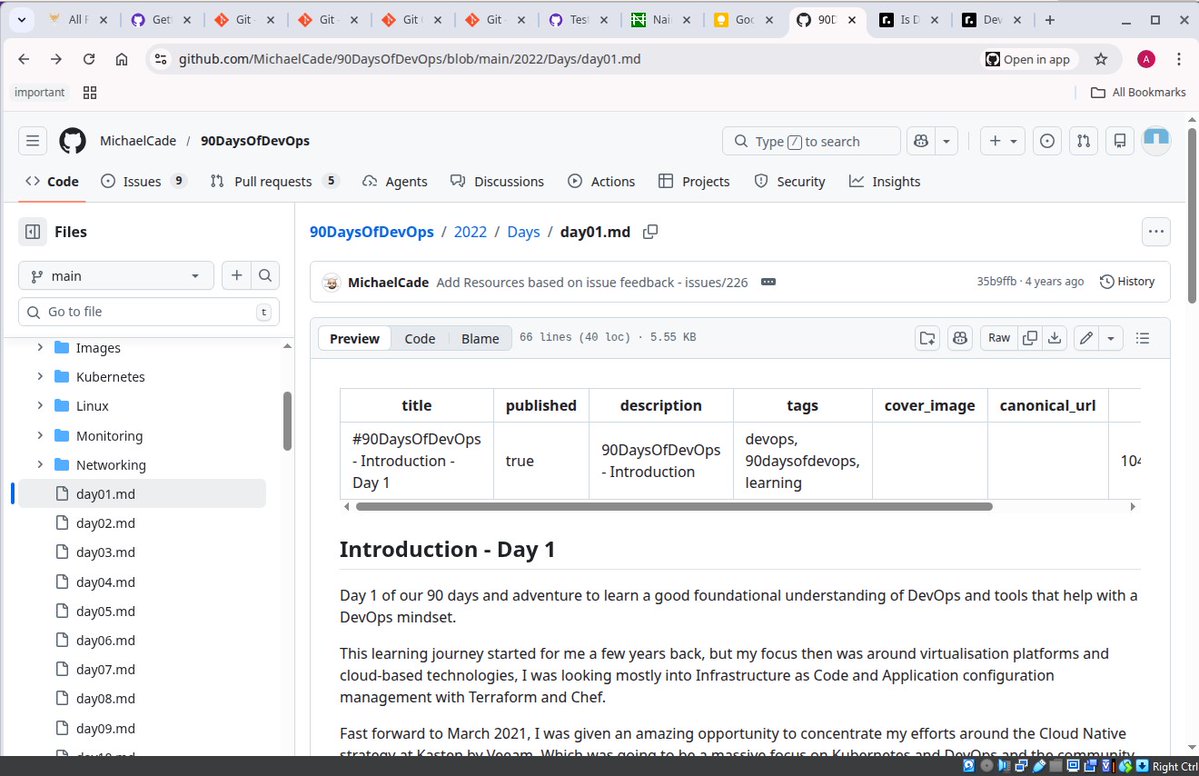Expand the commit message details ellipsis
Image resolution: width=1199 pixels, height=776 pixels.
[x=768, y=282]
